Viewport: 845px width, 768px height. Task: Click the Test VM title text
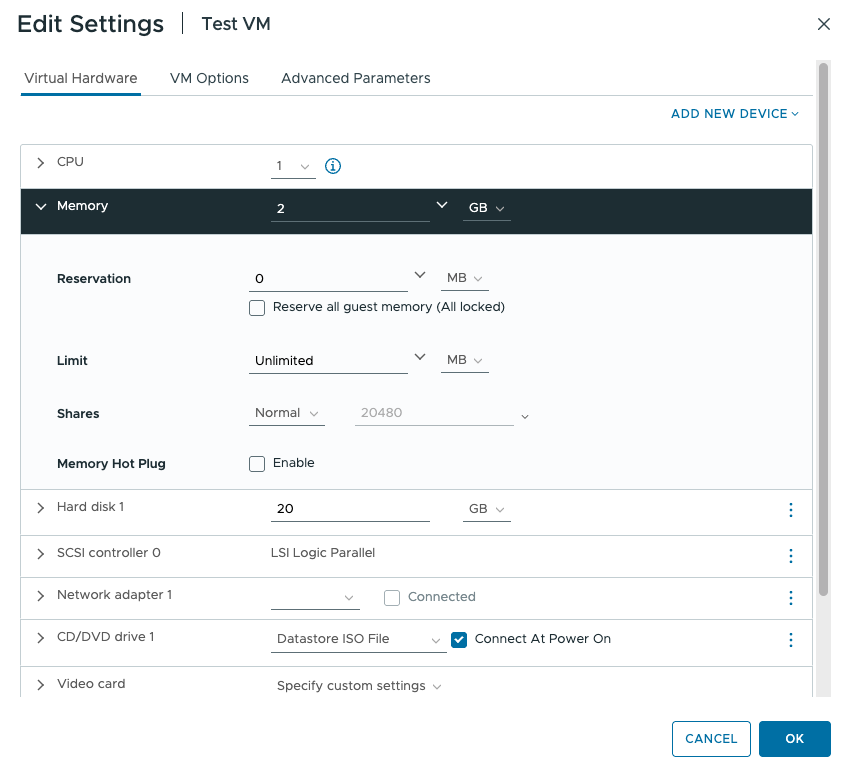(236, 24)
